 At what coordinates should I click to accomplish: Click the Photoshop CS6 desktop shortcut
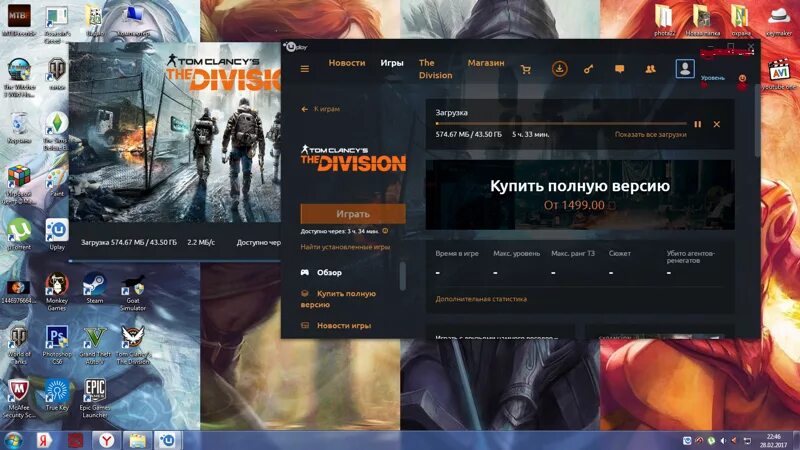click(57, 345)
